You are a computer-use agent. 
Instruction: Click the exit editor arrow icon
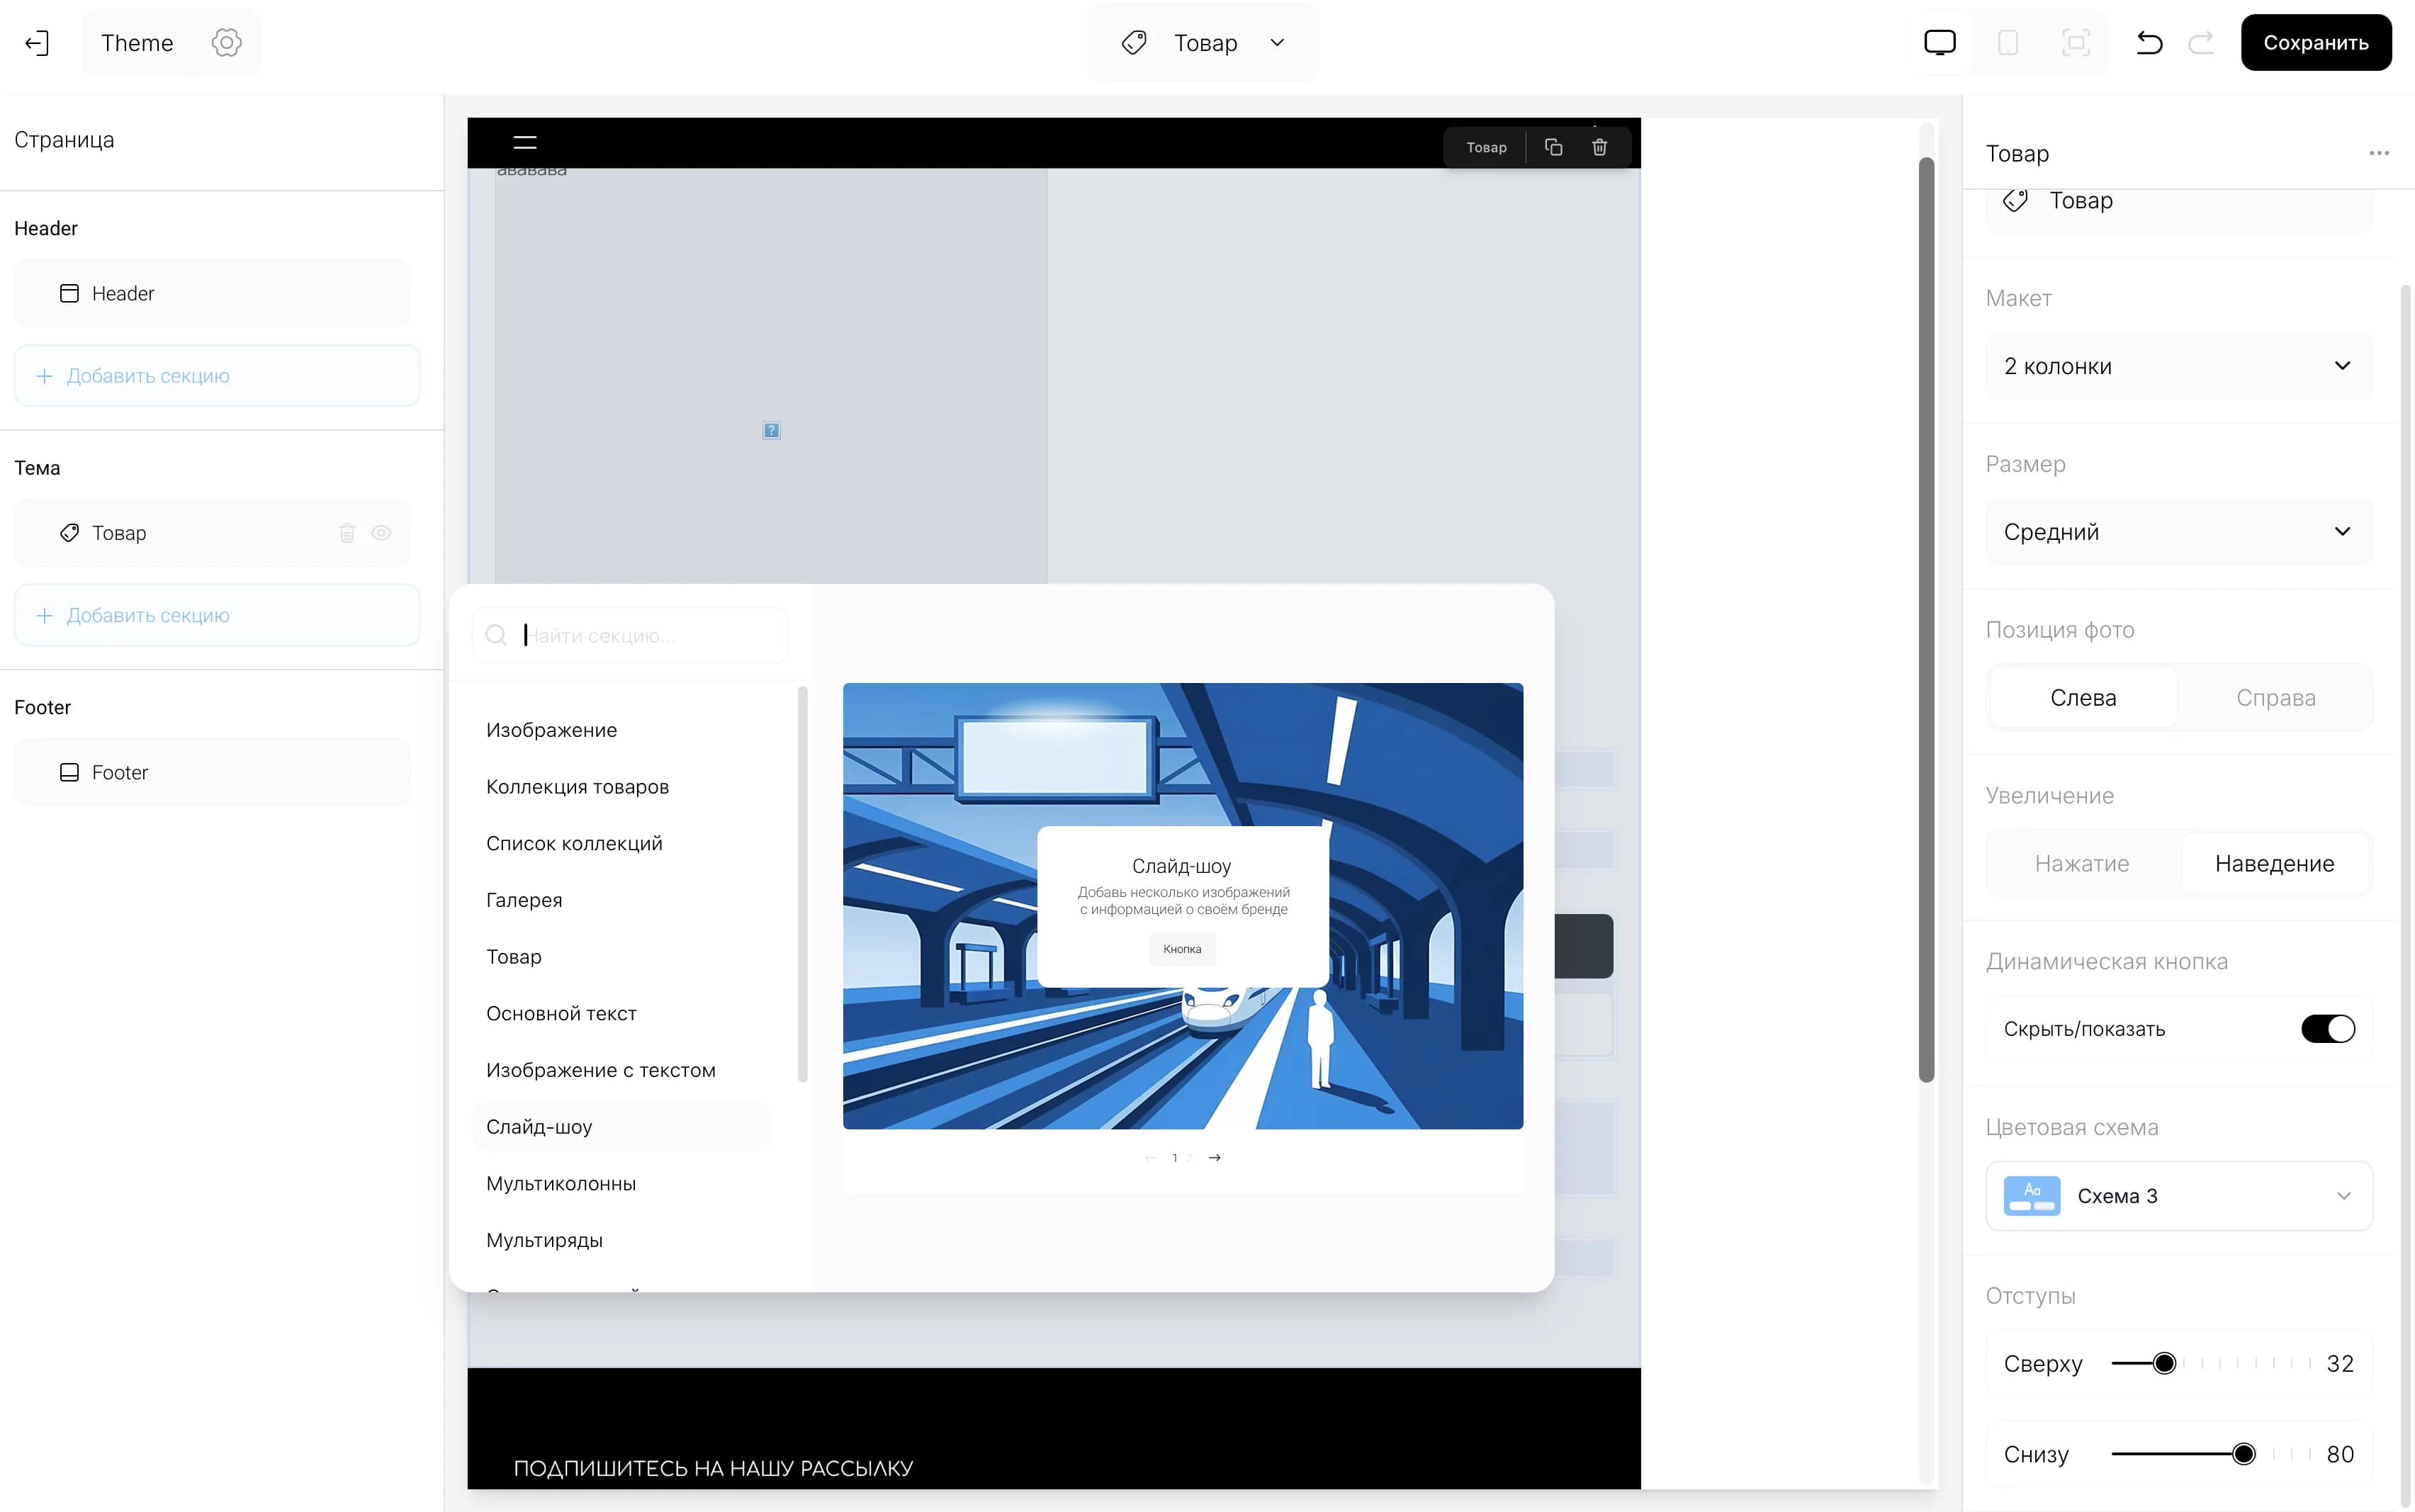point(37,43)
